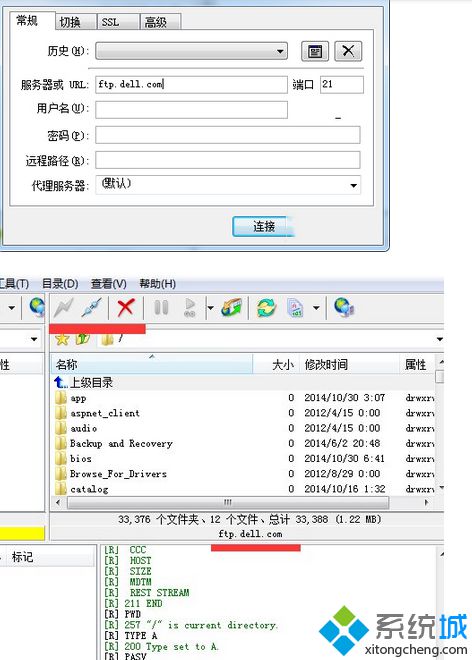The width and height of the screenshot is (472, 660).
Task: Click the globe icon at toolbar end
Action: [344, 308]
